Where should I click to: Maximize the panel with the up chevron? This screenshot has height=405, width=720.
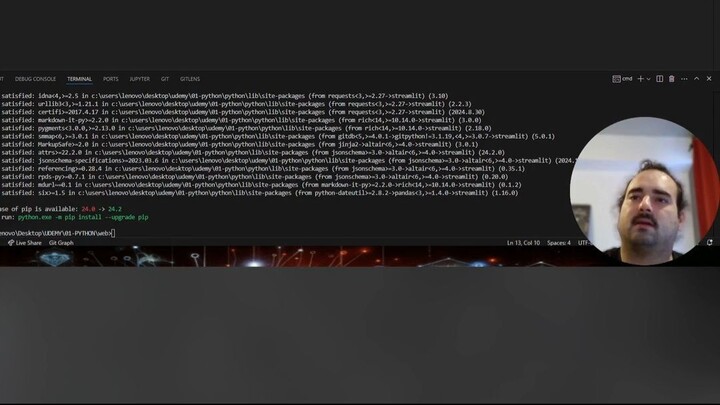(x=697, y=79)
